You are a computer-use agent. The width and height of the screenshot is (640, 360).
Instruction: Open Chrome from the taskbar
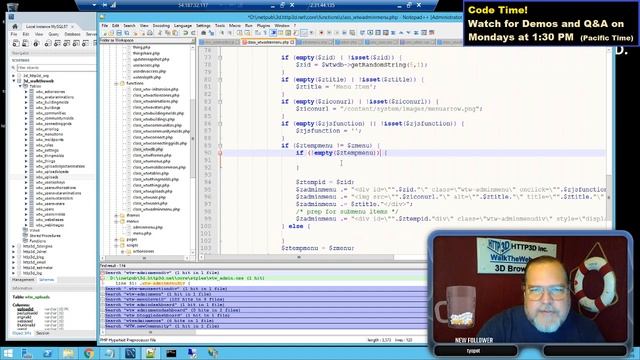click(89, 353)
